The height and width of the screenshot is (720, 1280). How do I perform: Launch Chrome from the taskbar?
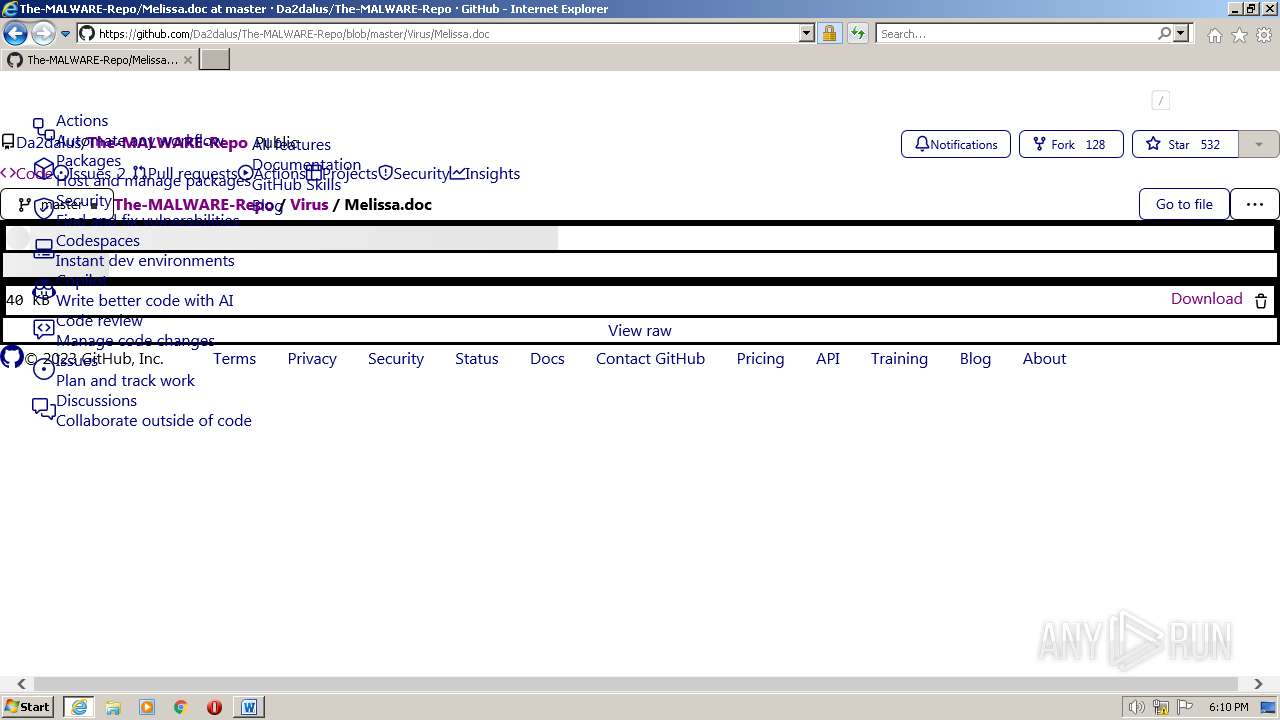pos(180,707)
